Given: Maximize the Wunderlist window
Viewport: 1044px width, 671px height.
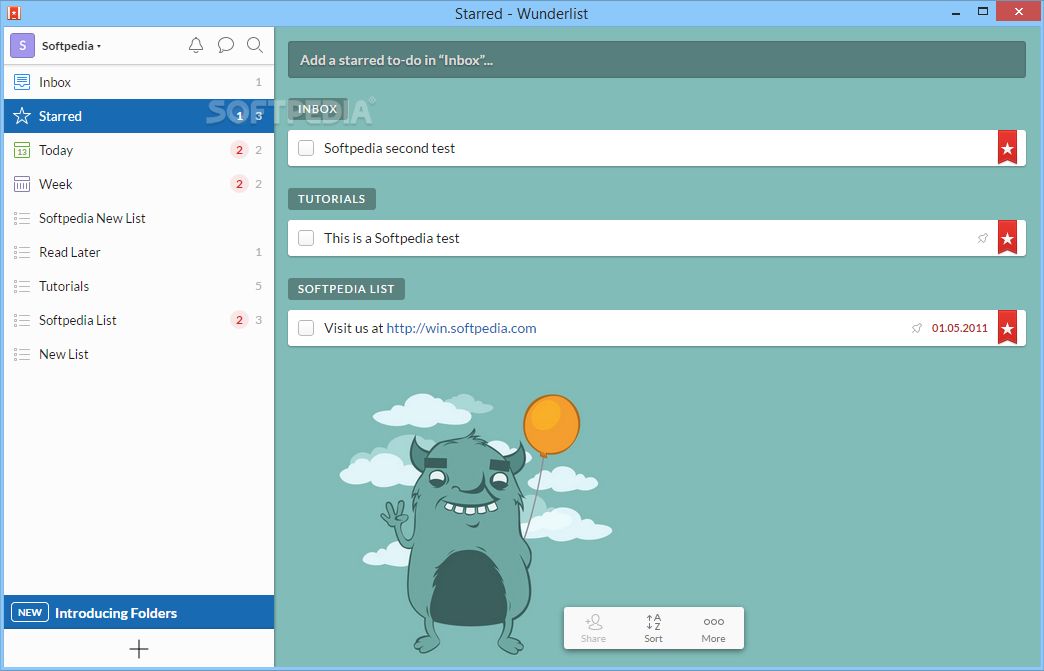Looking at the screenshot, I should pos(982,11).
